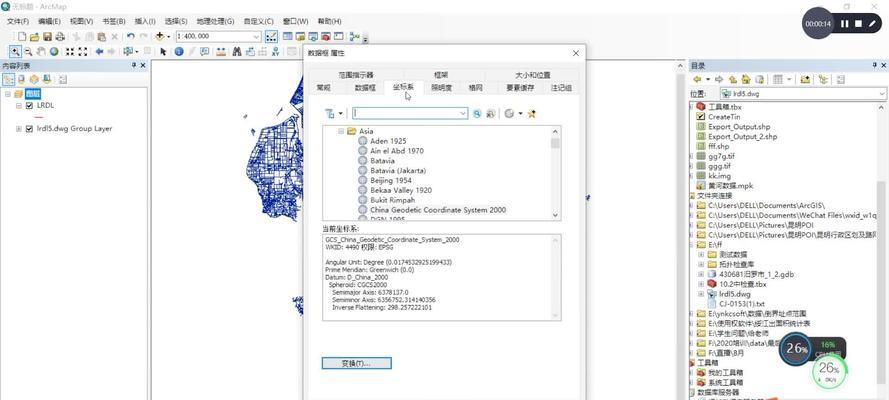This screenshot has height=400, width=889.
Task: Select the Pan hand tool
Action: click(41, 52)
